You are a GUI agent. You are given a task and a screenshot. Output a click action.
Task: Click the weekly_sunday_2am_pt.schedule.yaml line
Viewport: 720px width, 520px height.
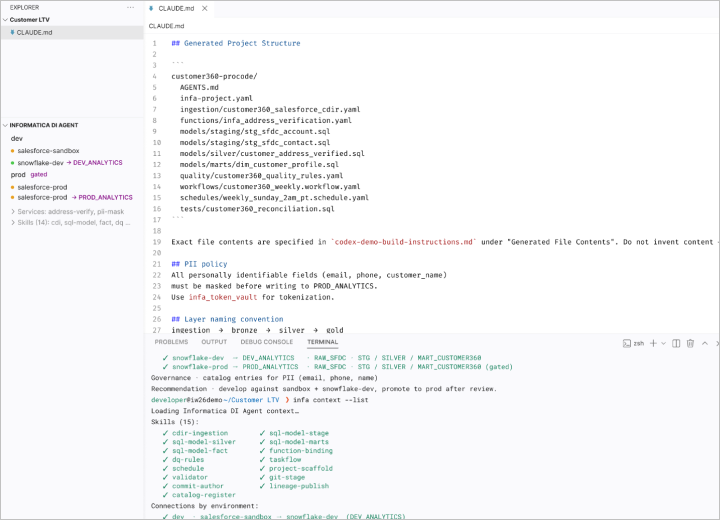pyautogui.click(x=274, y=198)
